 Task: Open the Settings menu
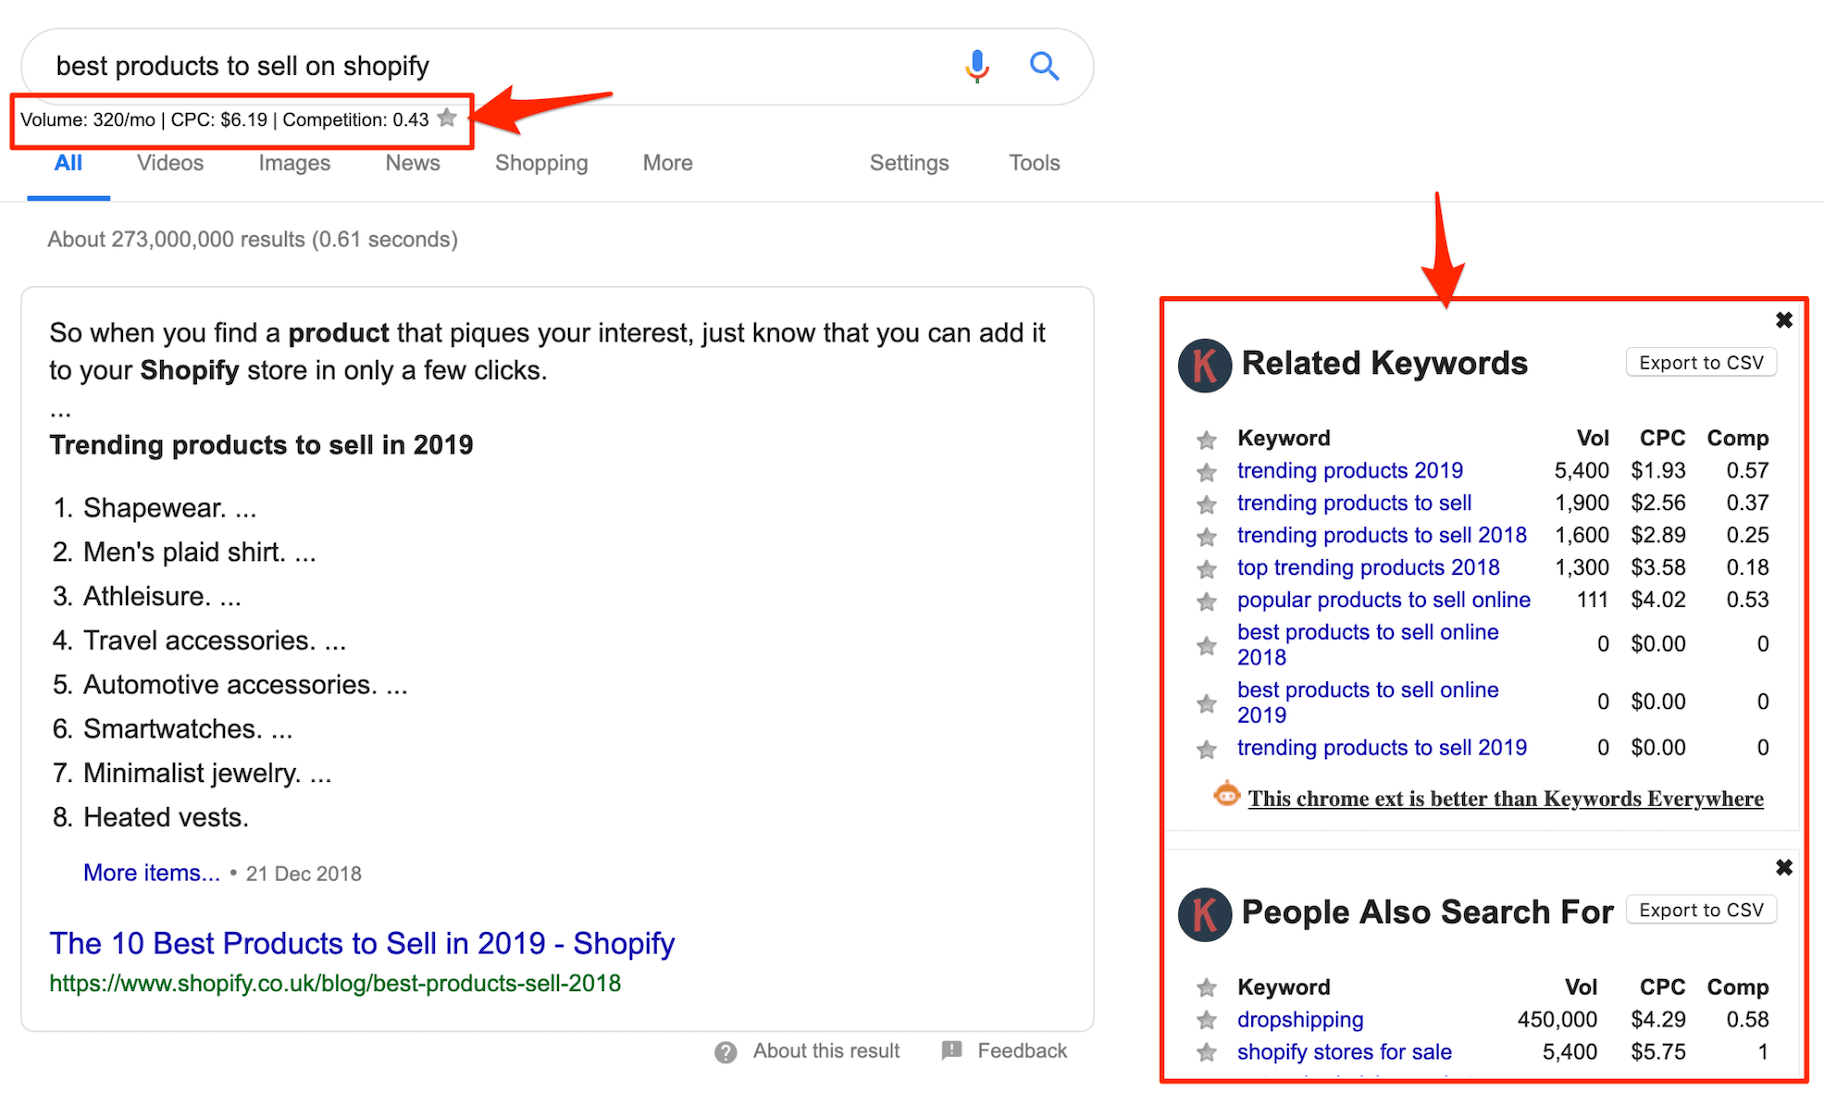908,163
